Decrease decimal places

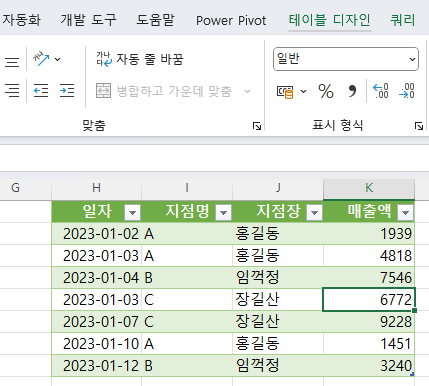pos(406,91)
